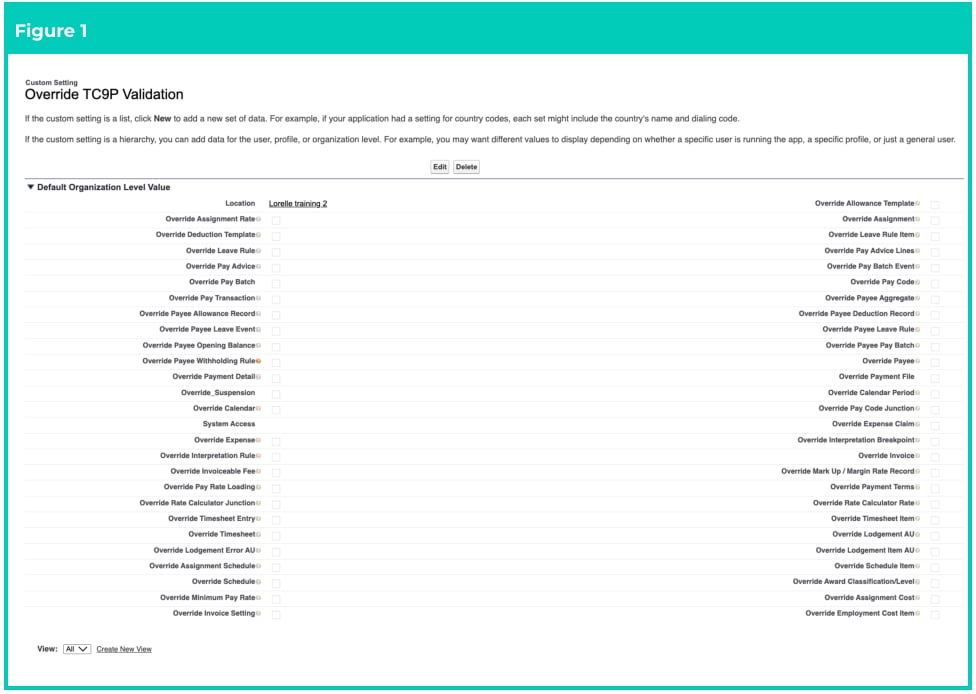Check the Override Schedule Item box
Image resolution: width=976 pixels, height=694 pixels.
(935, 567)
